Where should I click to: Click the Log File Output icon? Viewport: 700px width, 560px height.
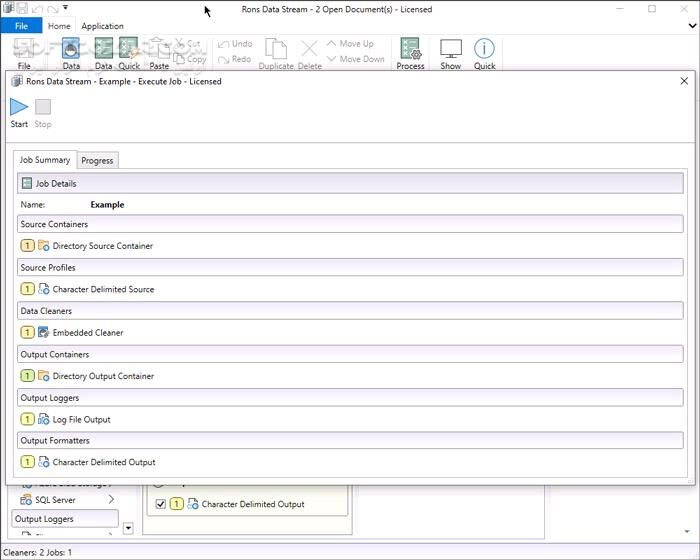click(x=44, y=420)
